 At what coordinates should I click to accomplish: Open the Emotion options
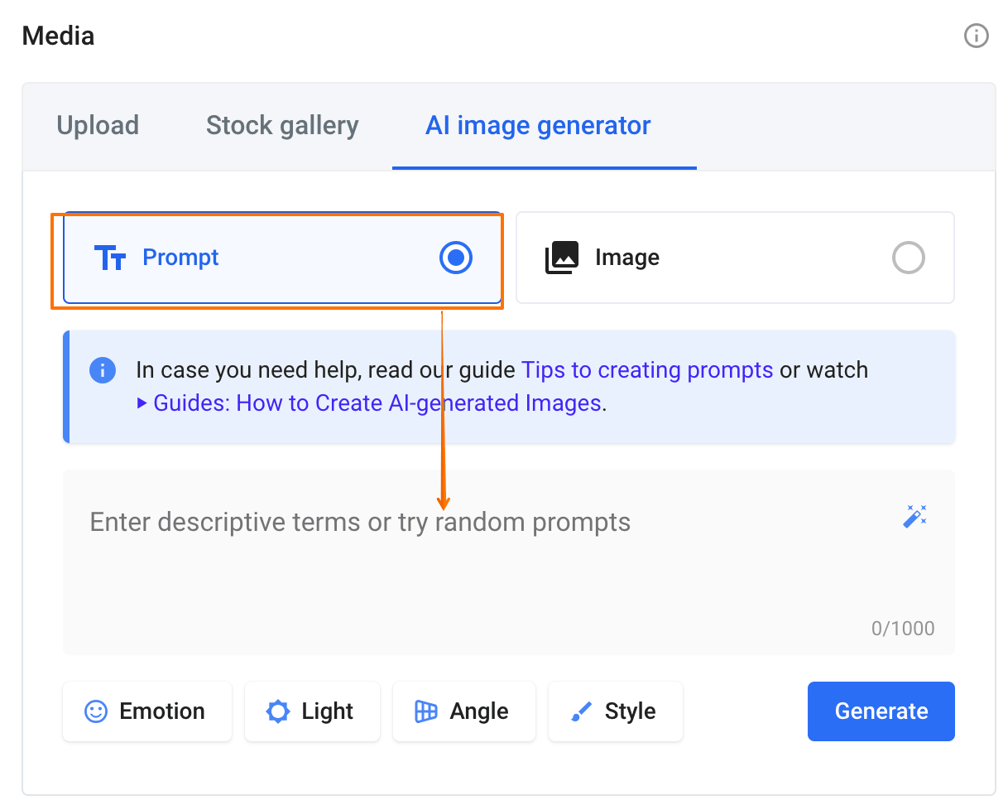pyautogui.click(x=147, y=711)
